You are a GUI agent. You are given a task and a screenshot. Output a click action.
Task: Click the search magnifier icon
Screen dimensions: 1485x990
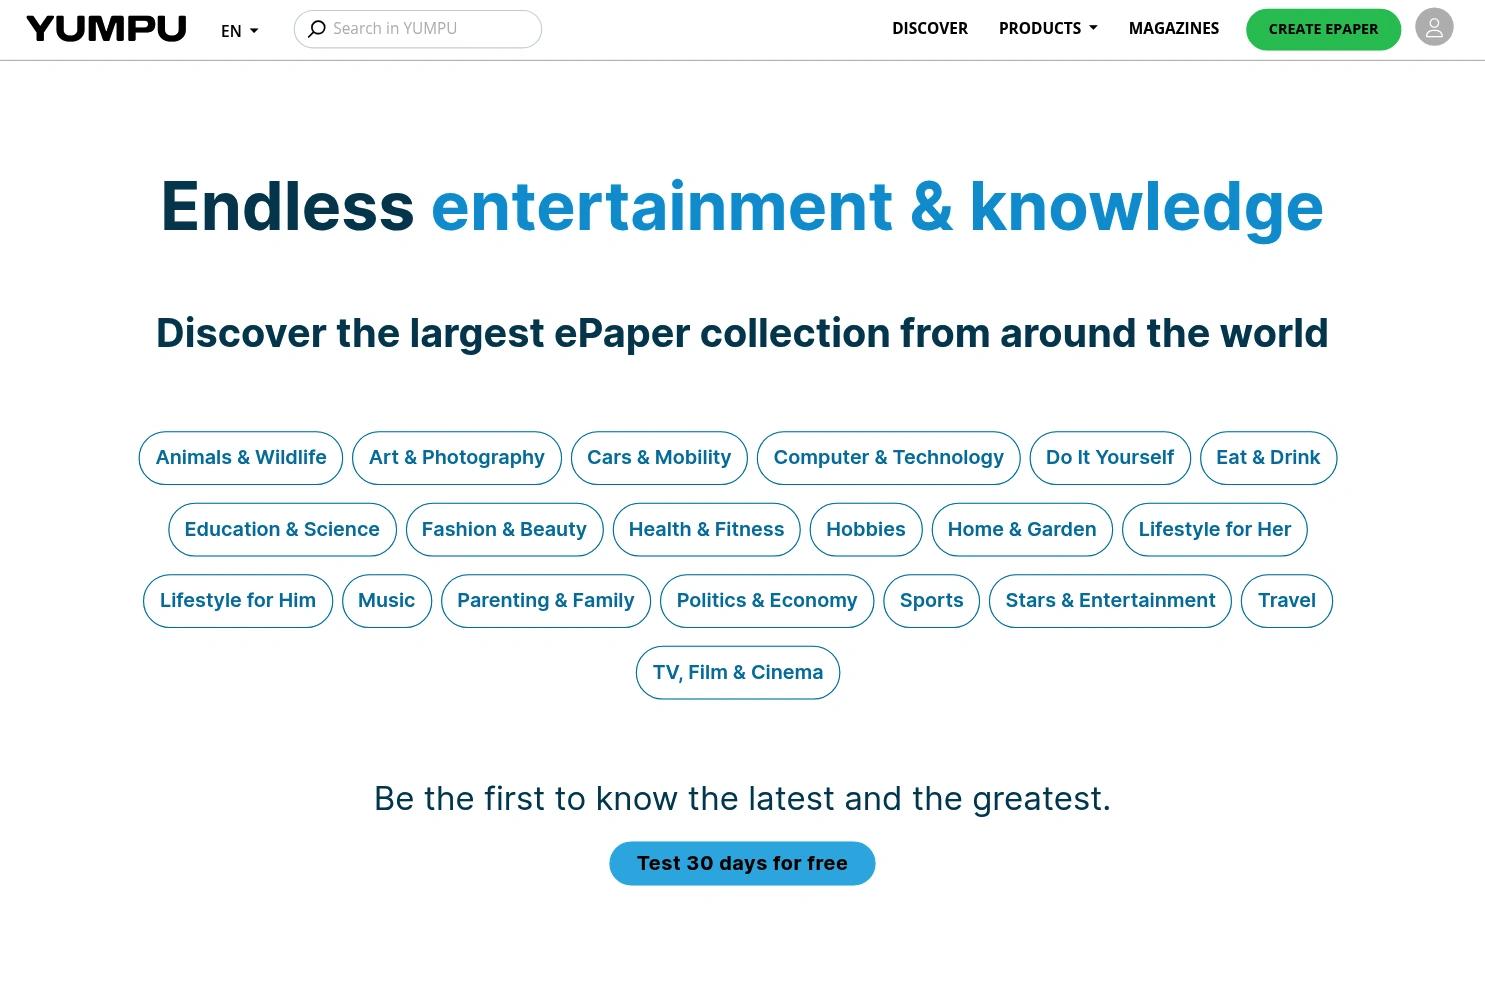[x=316, y=29]
